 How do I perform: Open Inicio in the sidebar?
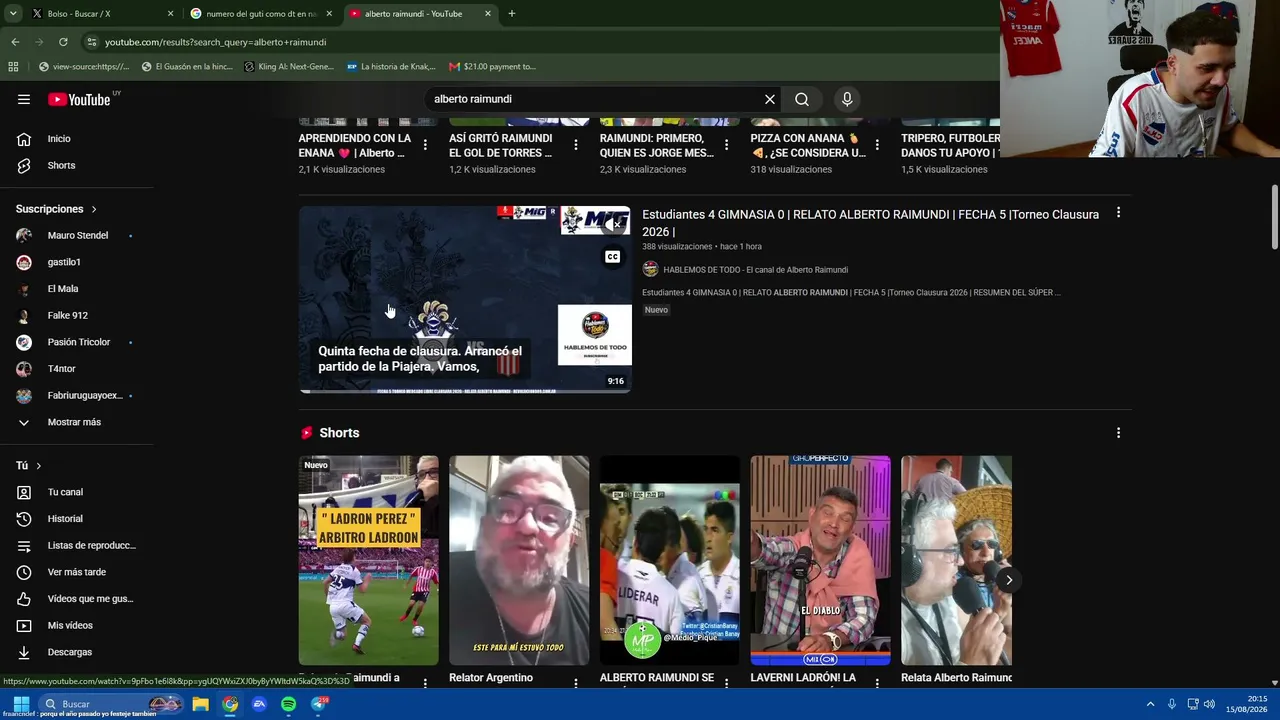pyautogui.click(x=77, y=139)
